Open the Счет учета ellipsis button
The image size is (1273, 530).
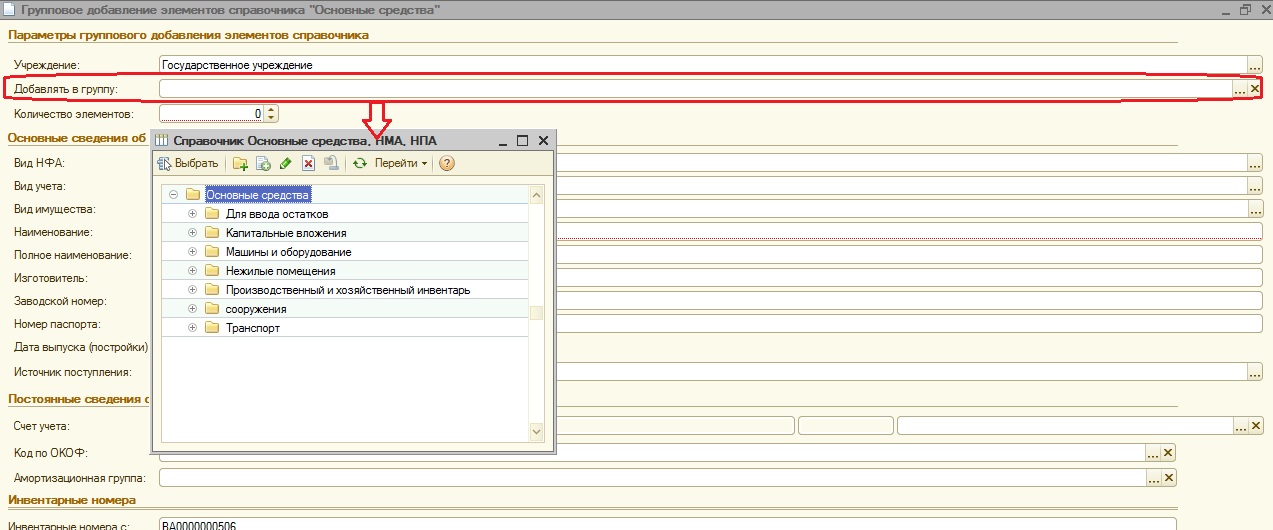click(x=1239, y=426)
